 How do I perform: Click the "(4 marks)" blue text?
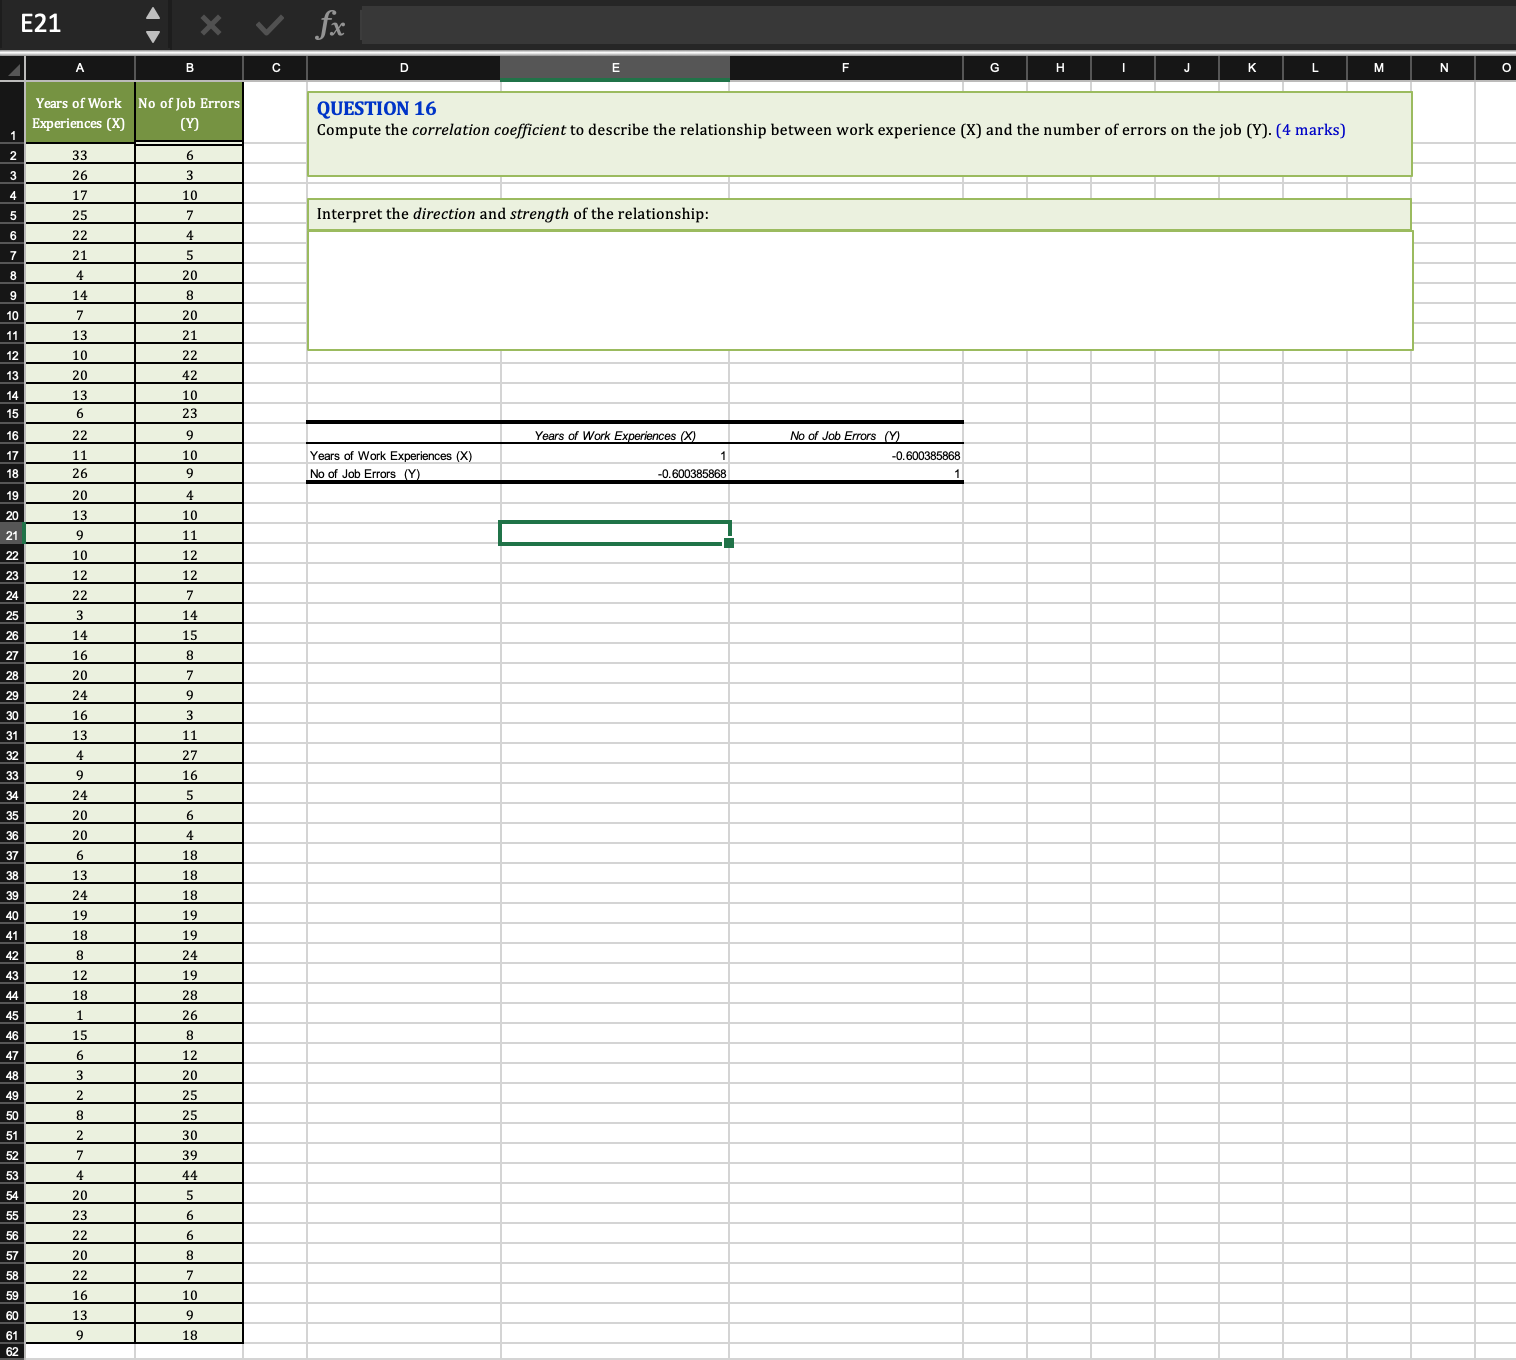pos(1311,129)
